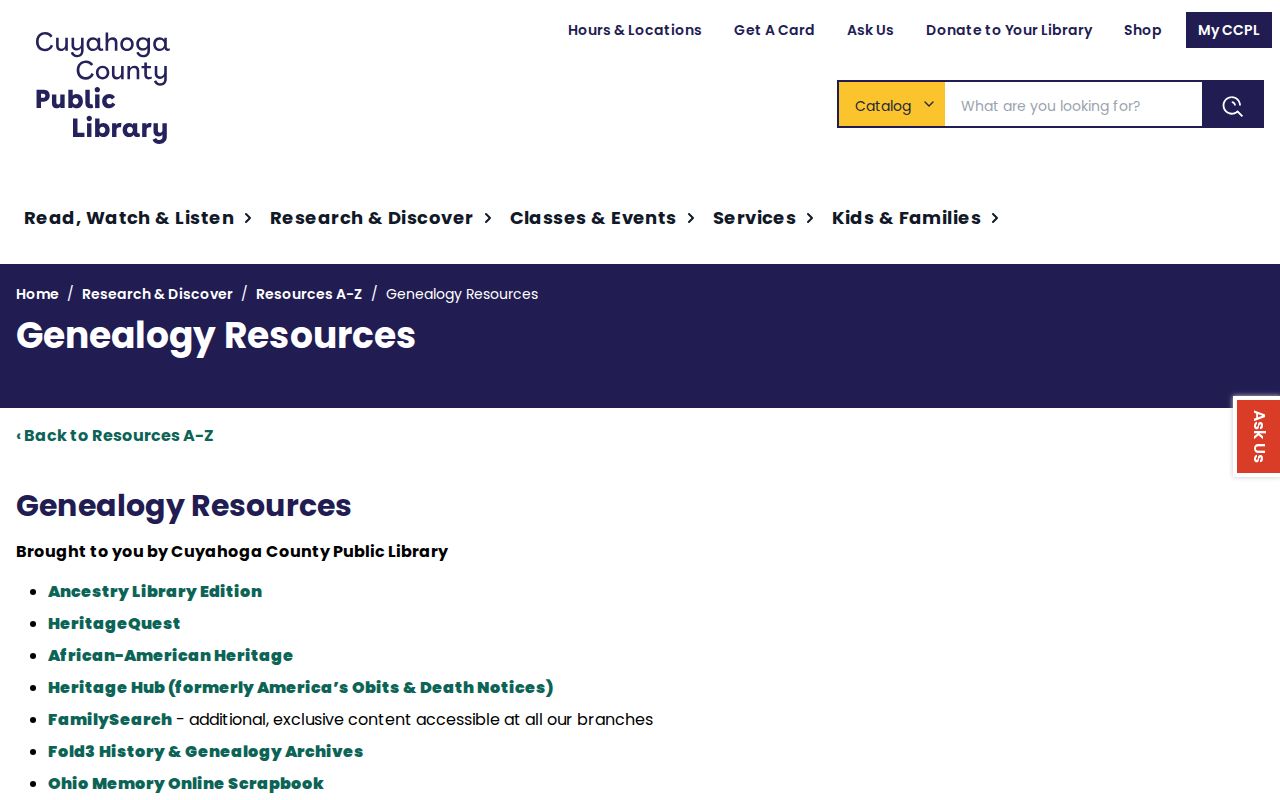This screenshot has height=800, width=1280.
Task: Open the red Ask Us side tab
Action: pos(1258,436)
